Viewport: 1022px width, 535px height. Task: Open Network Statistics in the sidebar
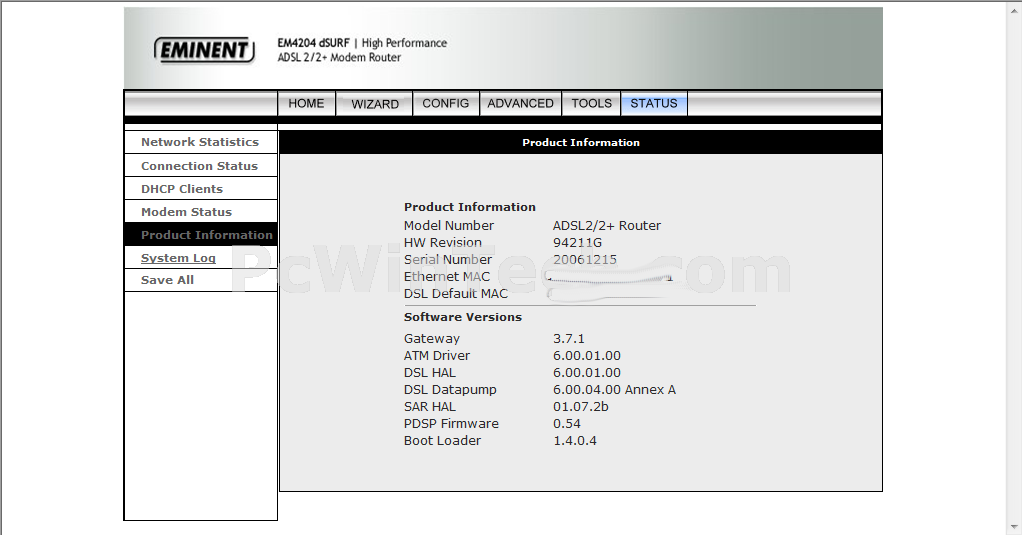(x=200, y=142)
